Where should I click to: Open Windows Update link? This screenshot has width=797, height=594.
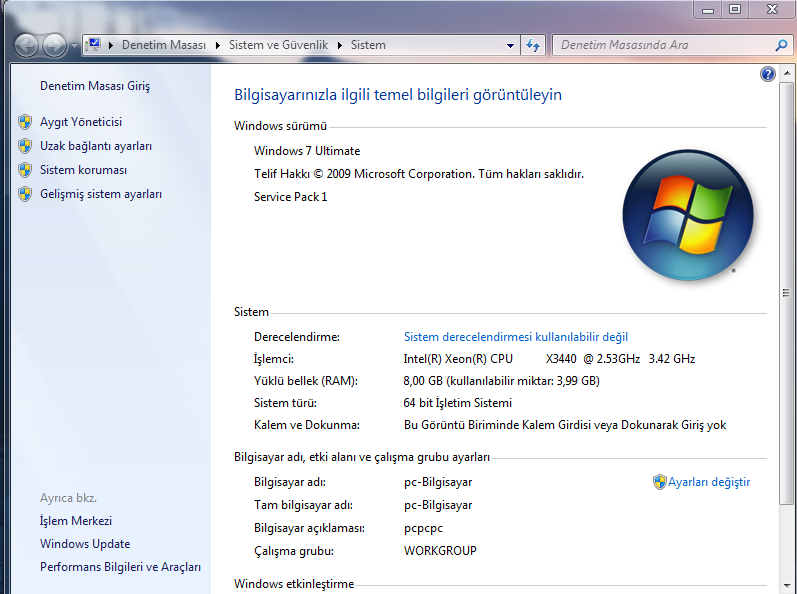coord(85,544)
